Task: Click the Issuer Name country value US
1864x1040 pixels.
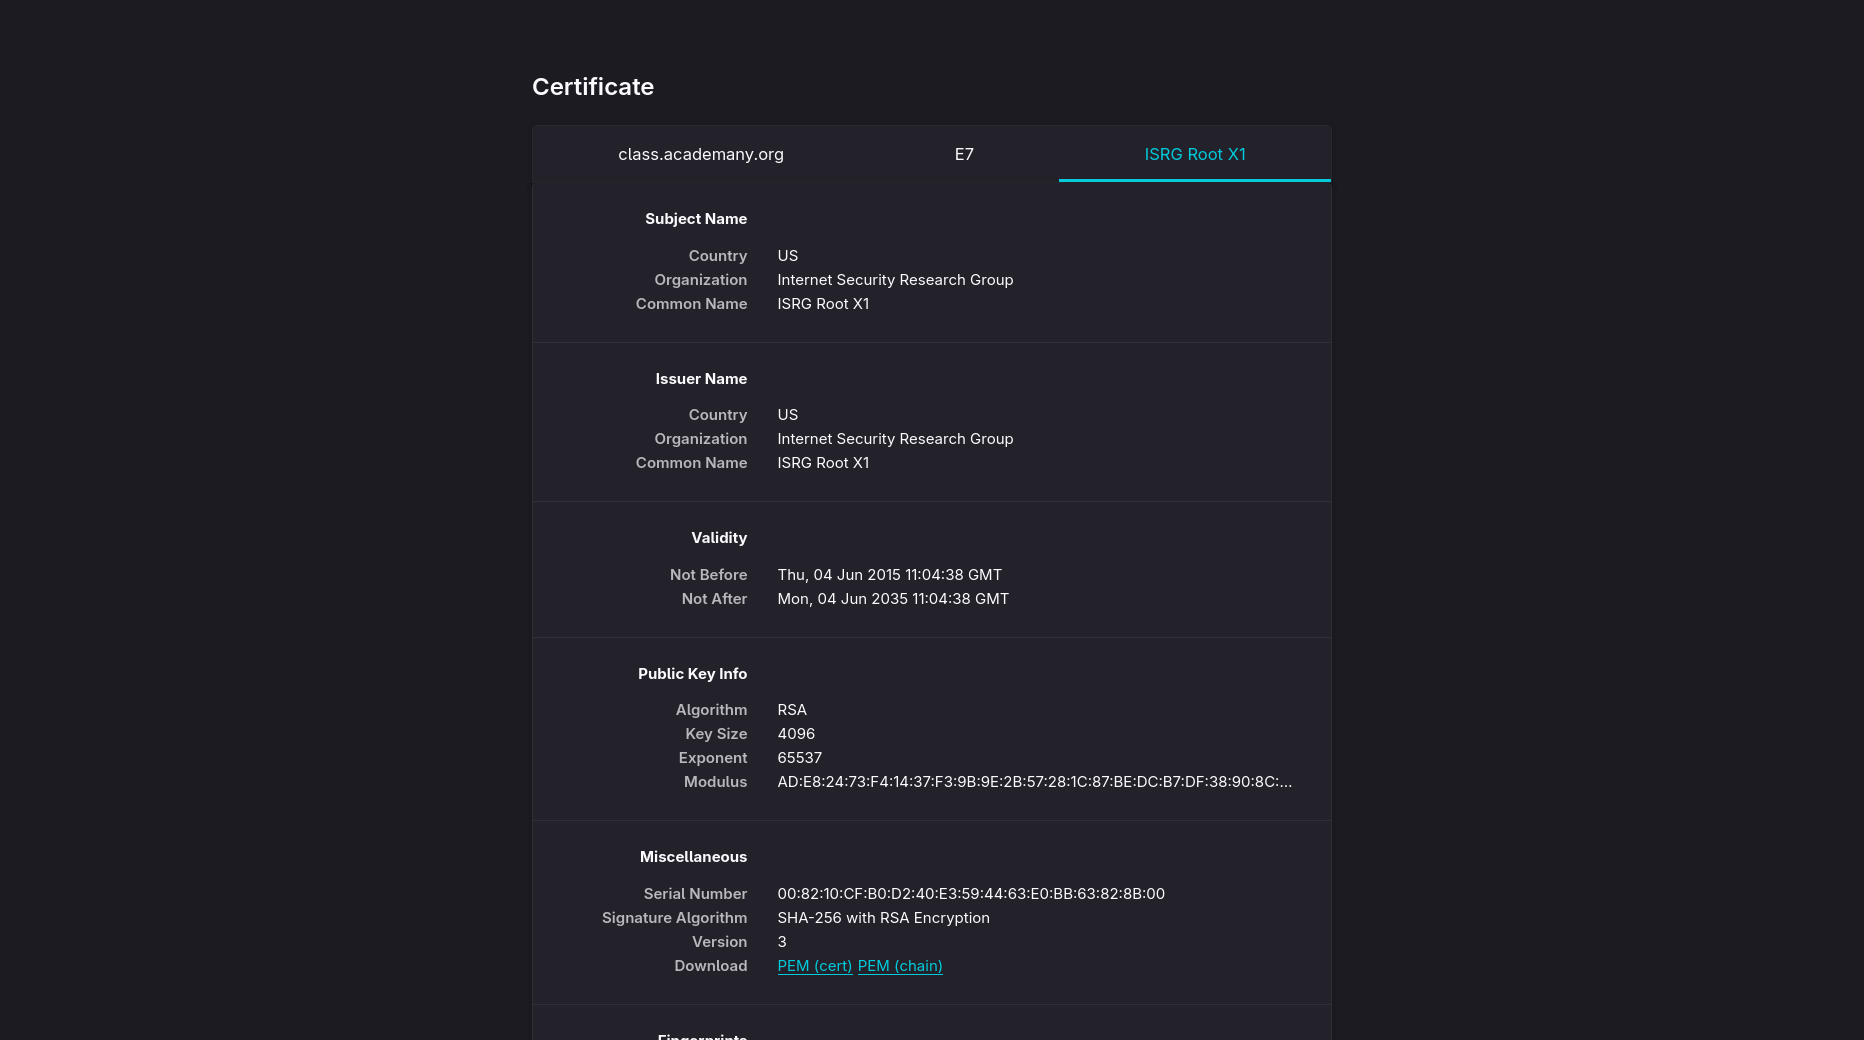Action: coord(788,415)
